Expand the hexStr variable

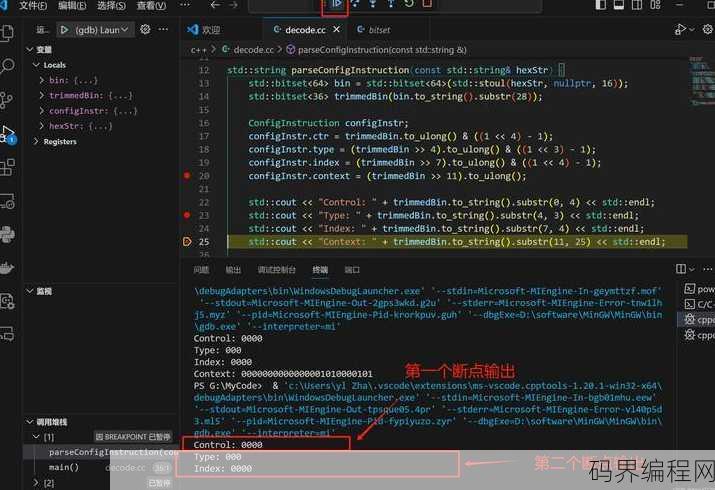[x=42, y=126]
